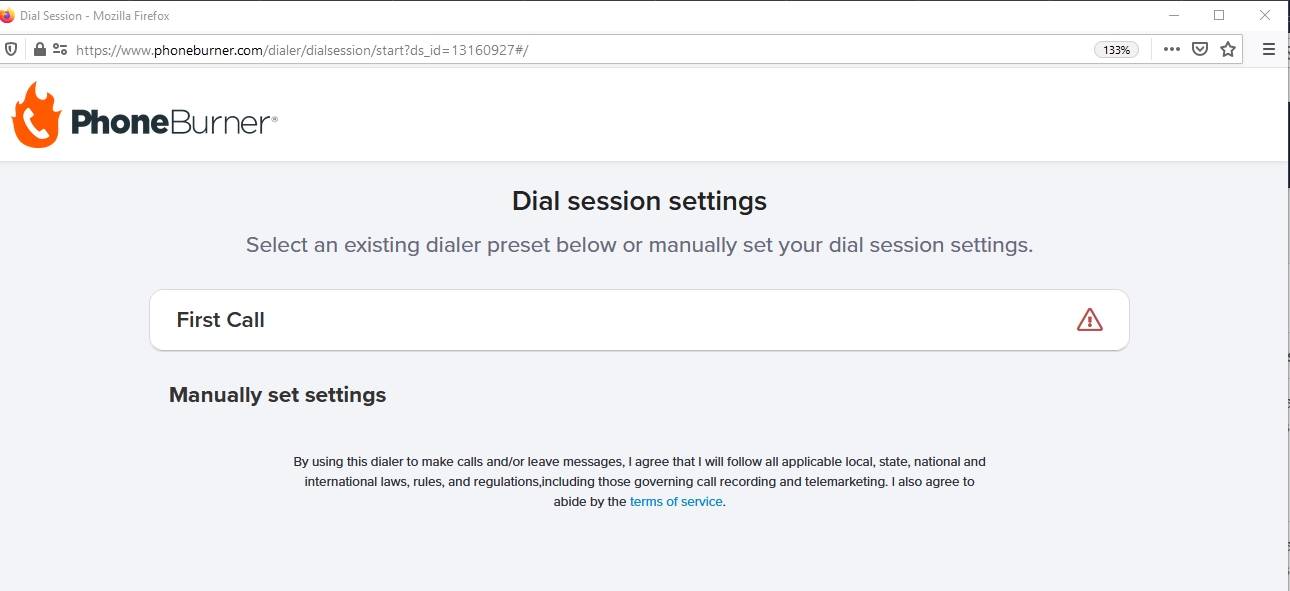The width and height of the screenshot is (1290, 591).
Task: Click the site security padlock icon
Action: click(40, 49)
